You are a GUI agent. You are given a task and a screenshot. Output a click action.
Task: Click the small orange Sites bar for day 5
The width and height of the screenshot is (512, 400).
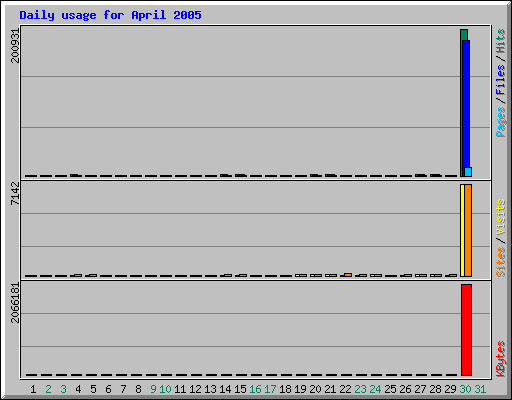[93, 275]
